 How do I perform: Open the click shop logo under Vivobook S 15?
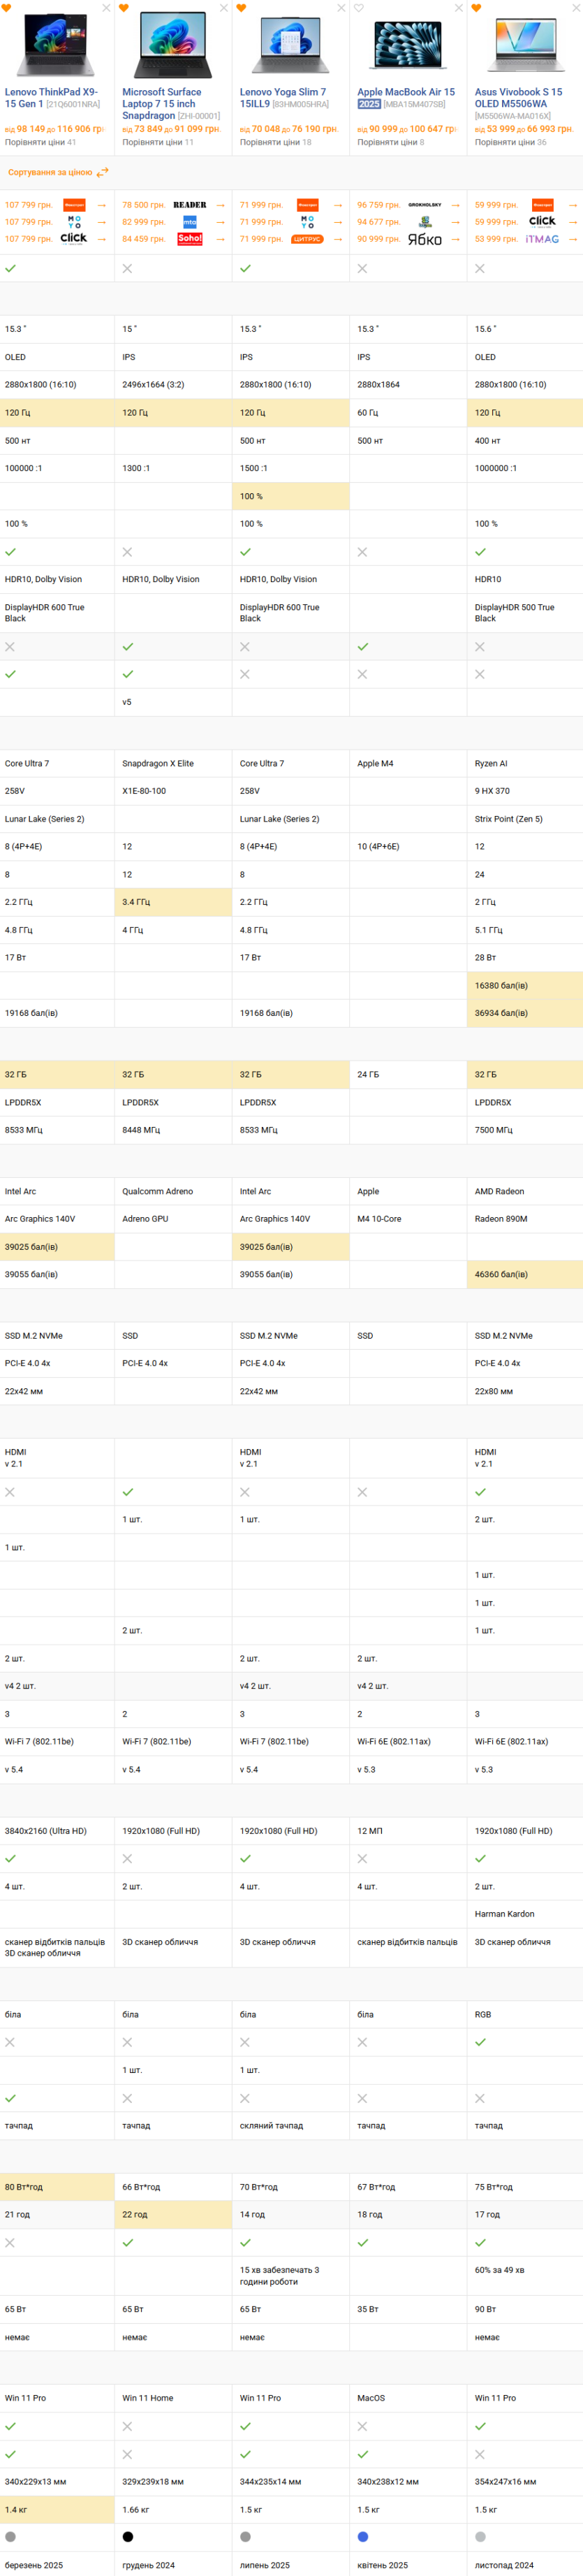coord(542,222)
